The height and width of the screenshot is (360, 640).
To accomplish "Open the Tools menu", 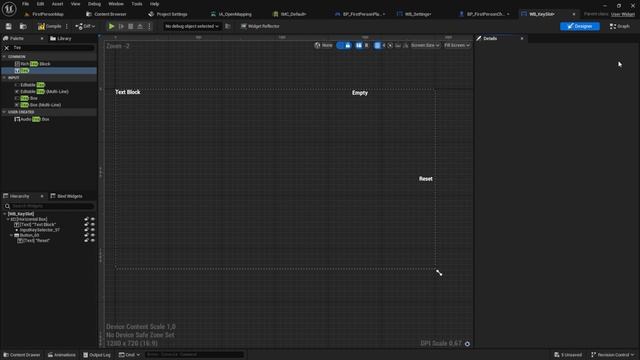I will coord(137,4).
